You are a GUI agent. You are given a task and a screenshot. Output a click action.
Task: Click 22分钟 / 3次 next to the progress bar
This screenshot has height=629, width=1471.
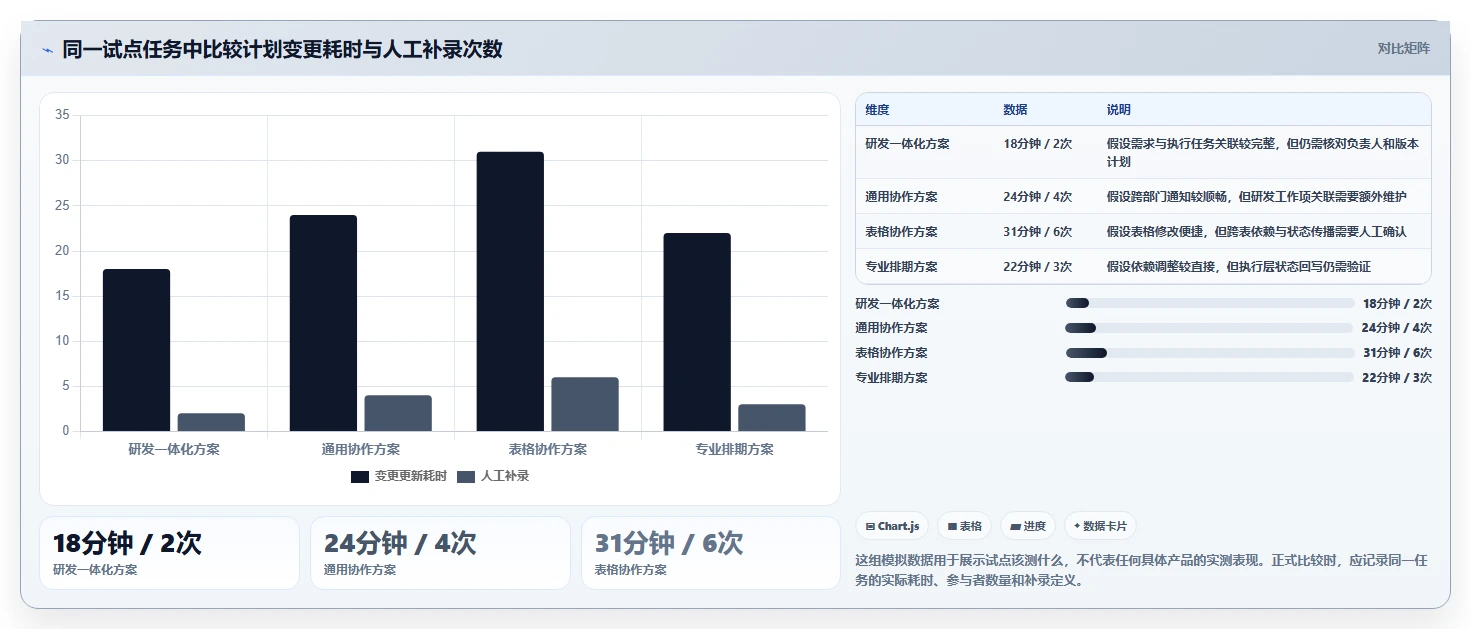[1397, 377]
